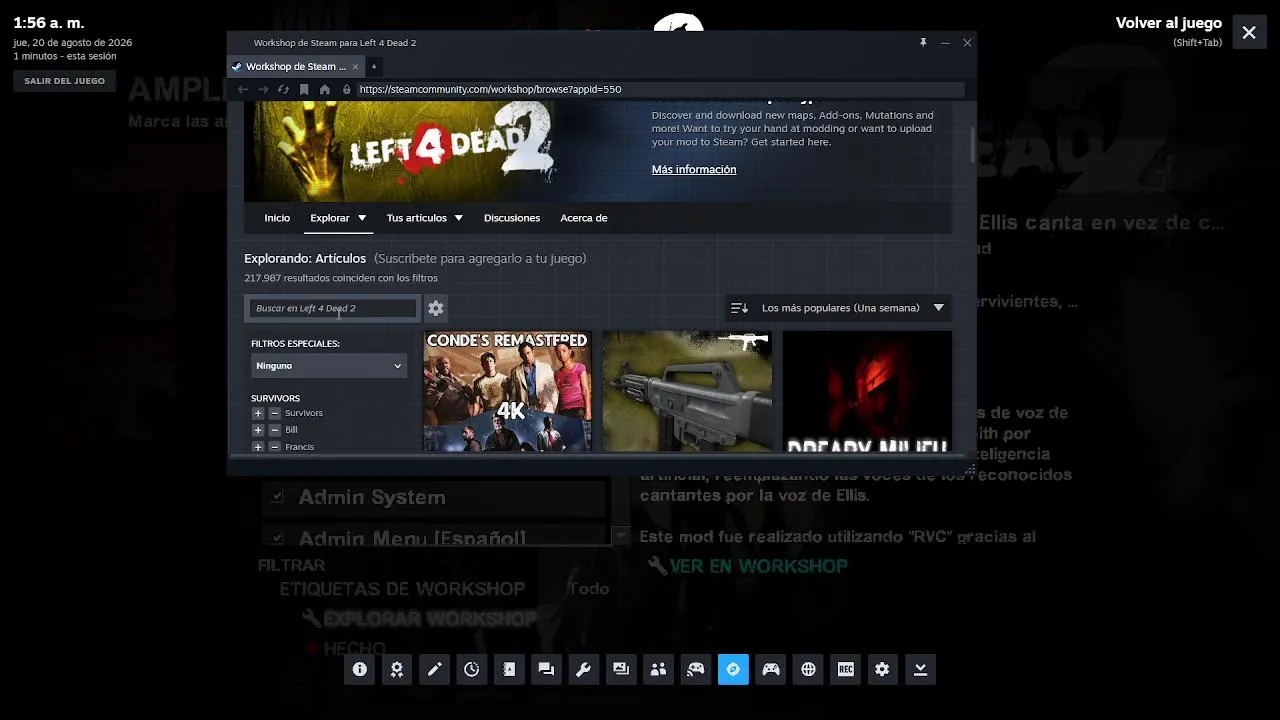Screen dimensions: 1280x720
Task: Open the Discusiones workshop tab
Action: tap(512, 218)
